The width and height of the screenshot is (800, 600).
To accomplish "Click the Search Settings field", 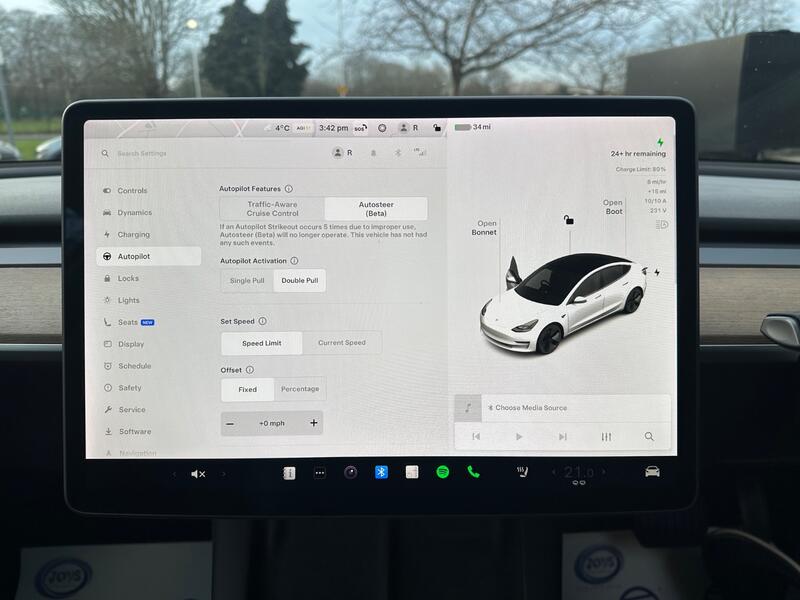I will click(142, 154).
